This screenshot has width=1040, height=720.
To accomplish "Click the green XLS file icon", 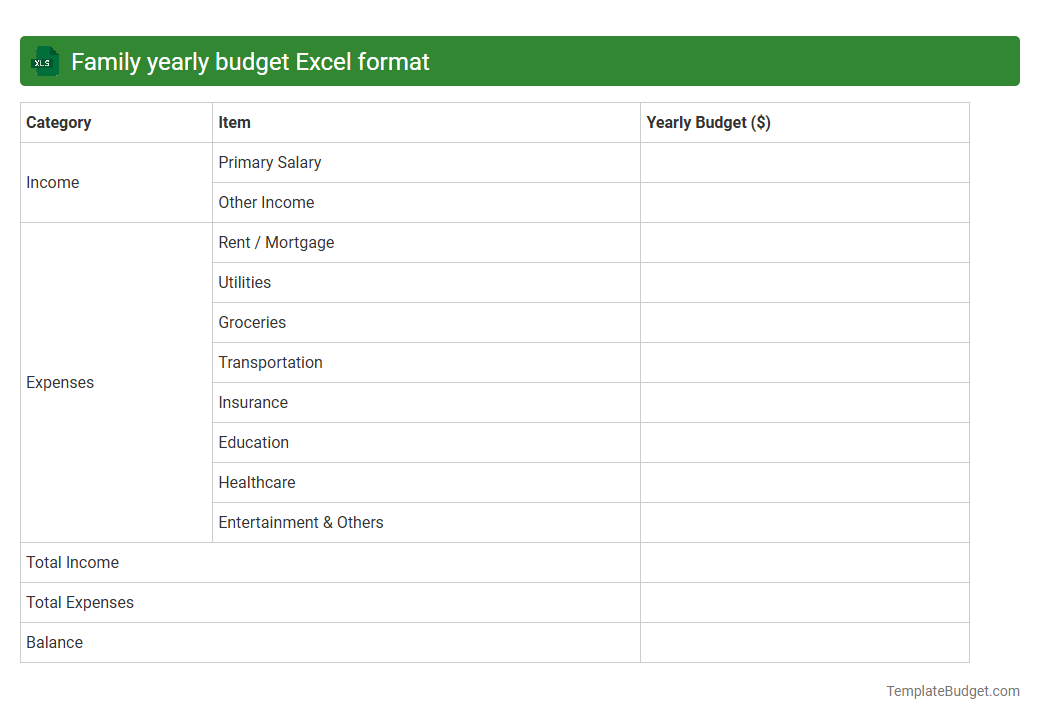I will click(x=44, y=61).
